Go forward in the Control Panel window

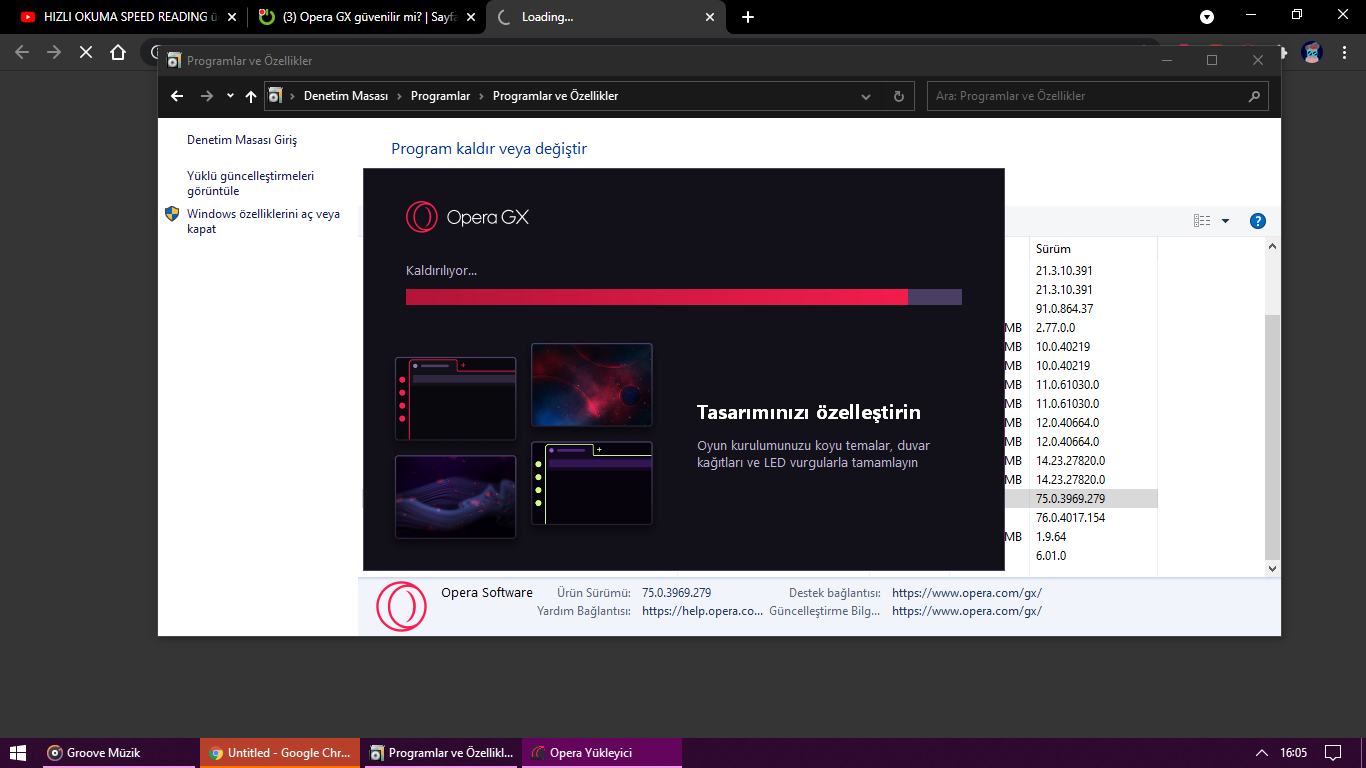pyautogui.click(x=206, y=96)
